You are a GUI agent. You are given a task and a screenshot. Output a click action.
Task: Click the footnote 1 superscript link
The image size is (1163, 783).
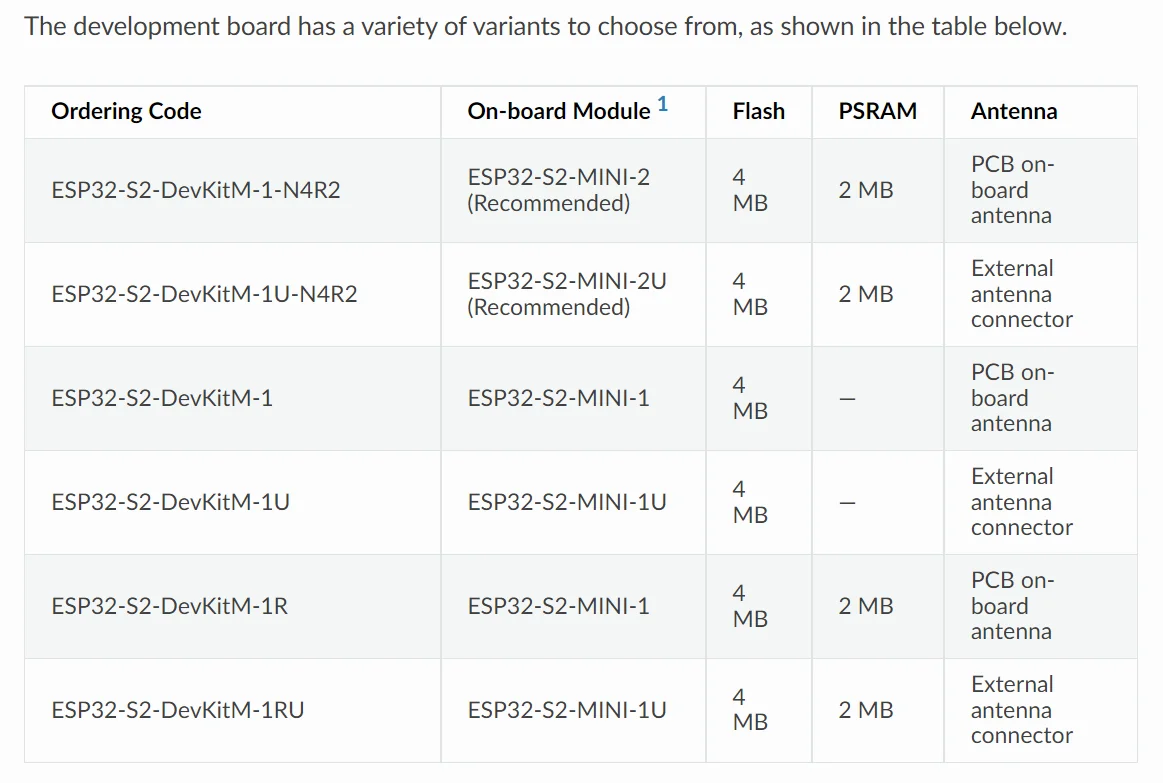[x=662, y=105]
